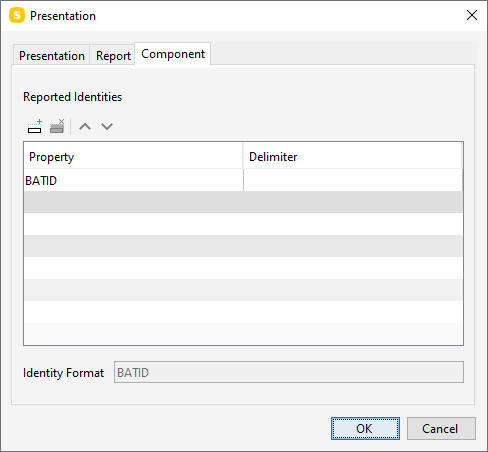This screenshot has width=488, height=452.
Task: Select the Component tab
Action: tap(173, 54)
